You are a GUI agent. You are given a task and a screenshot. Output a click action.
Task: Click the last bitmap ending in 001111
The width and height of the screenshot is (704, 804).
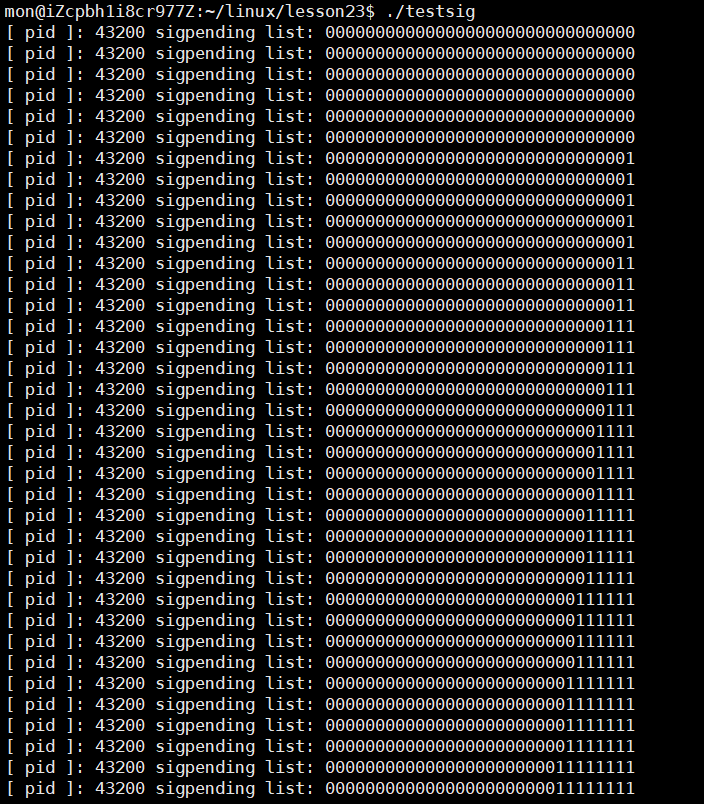point(480,495)
